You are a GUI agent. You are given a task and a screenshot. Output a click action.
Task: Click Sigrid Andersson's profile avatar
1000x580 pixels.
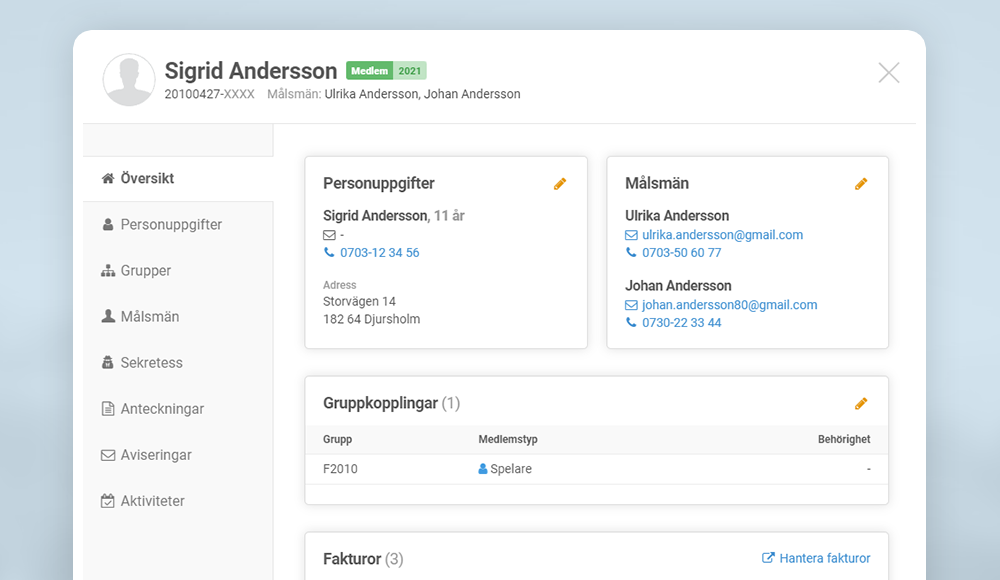tap(129, 80)
